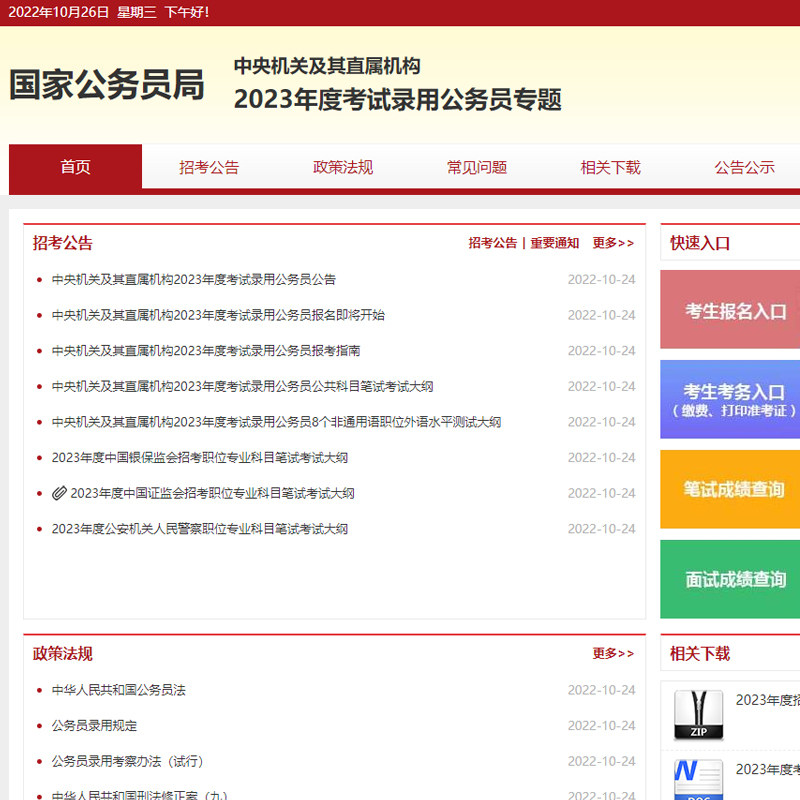
Task: Open the 考生考务入口 payment and ticket button
Action: [x=730, y=399]
